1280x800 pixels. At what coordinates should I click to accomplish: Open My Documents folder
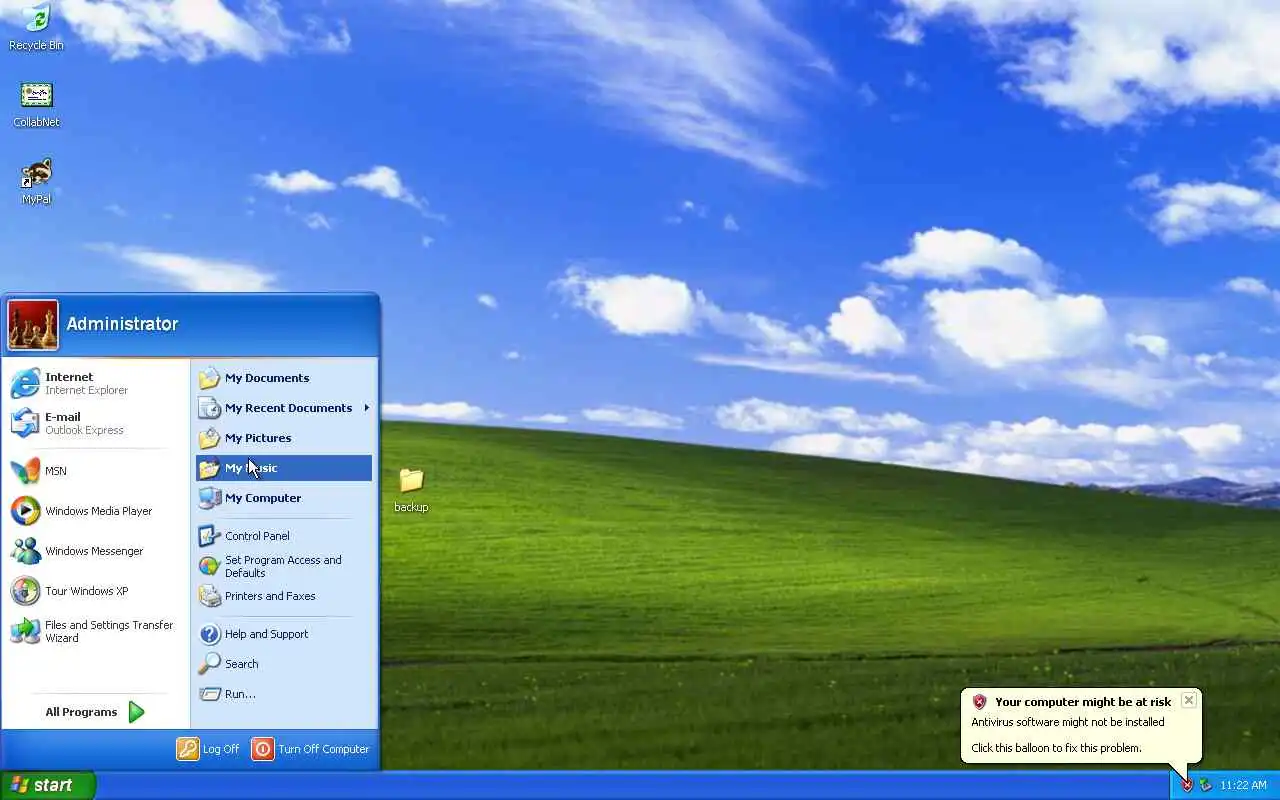[x=284, y=378]
